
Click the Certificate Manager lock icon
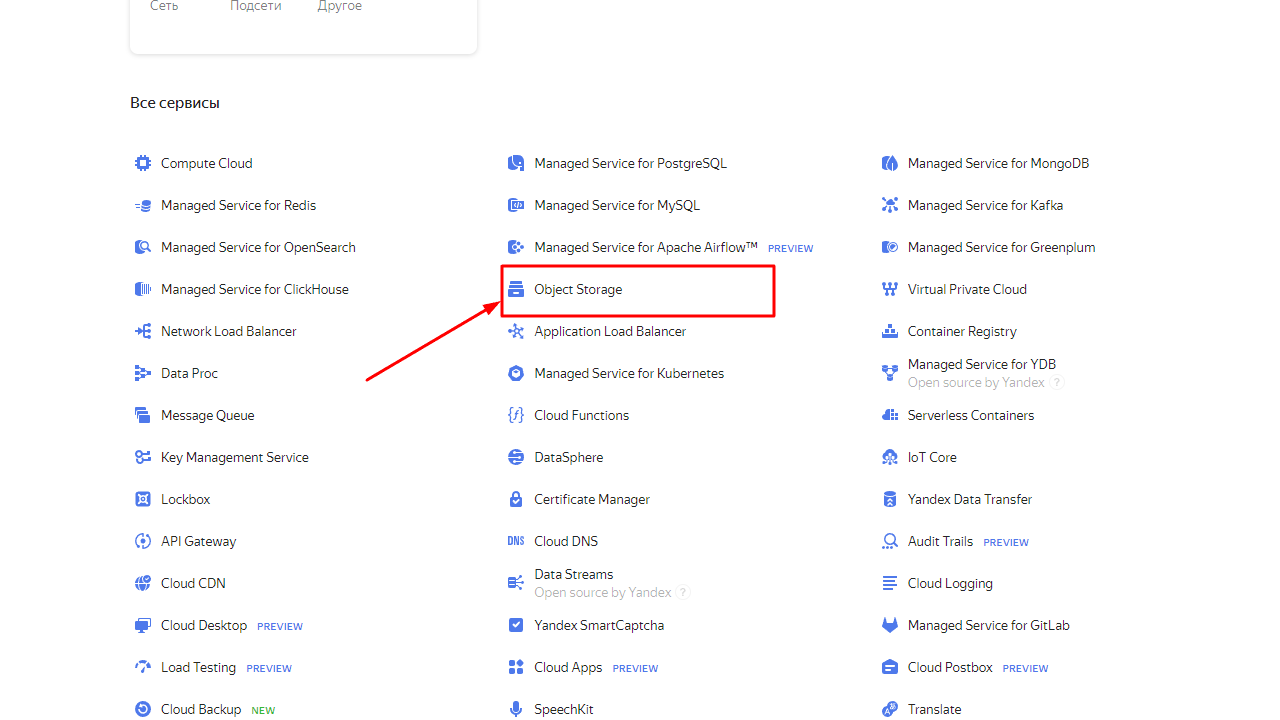[x=516, y=499]
